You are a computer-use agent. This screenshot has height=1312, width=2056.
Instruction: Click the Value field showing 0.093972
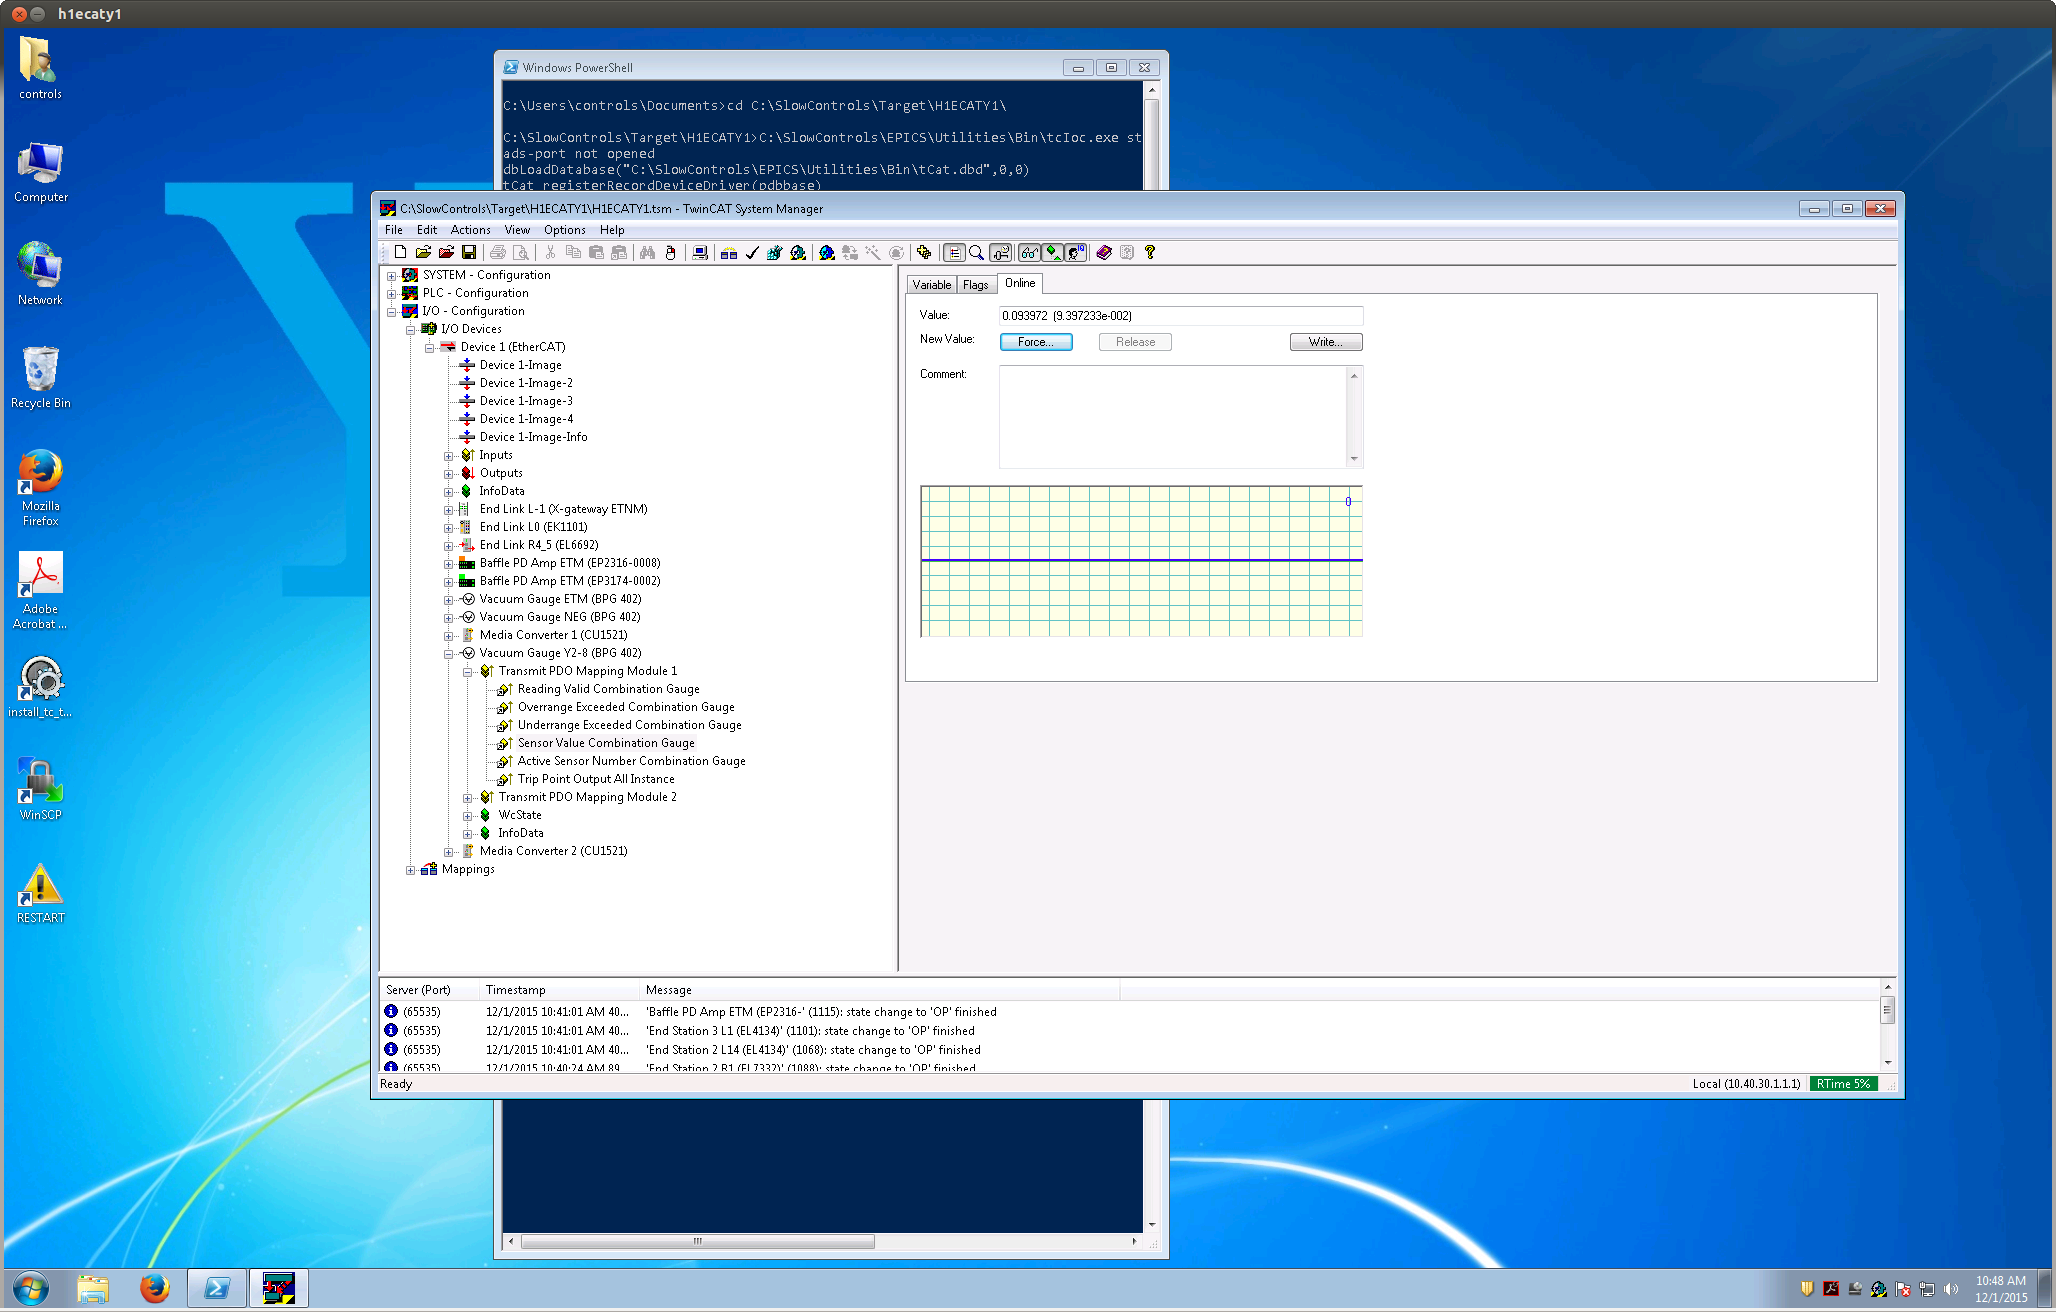point(1181,316)
